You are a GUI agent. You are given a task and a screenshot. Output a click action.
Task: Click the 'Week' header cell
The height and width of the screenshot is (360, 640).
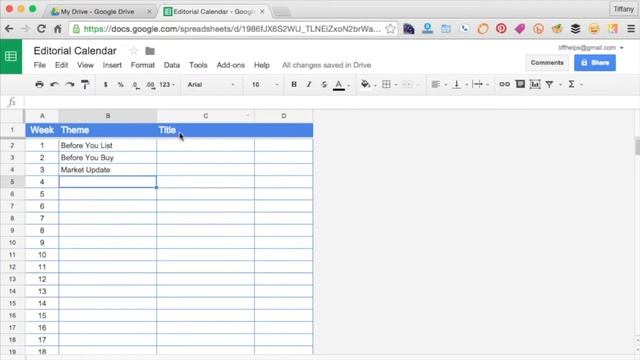[x=42, y=130]
